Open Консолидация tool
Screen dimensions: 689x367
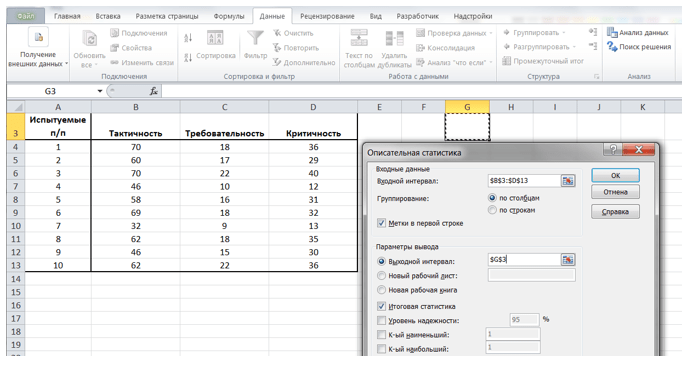(x=445, y=48)
